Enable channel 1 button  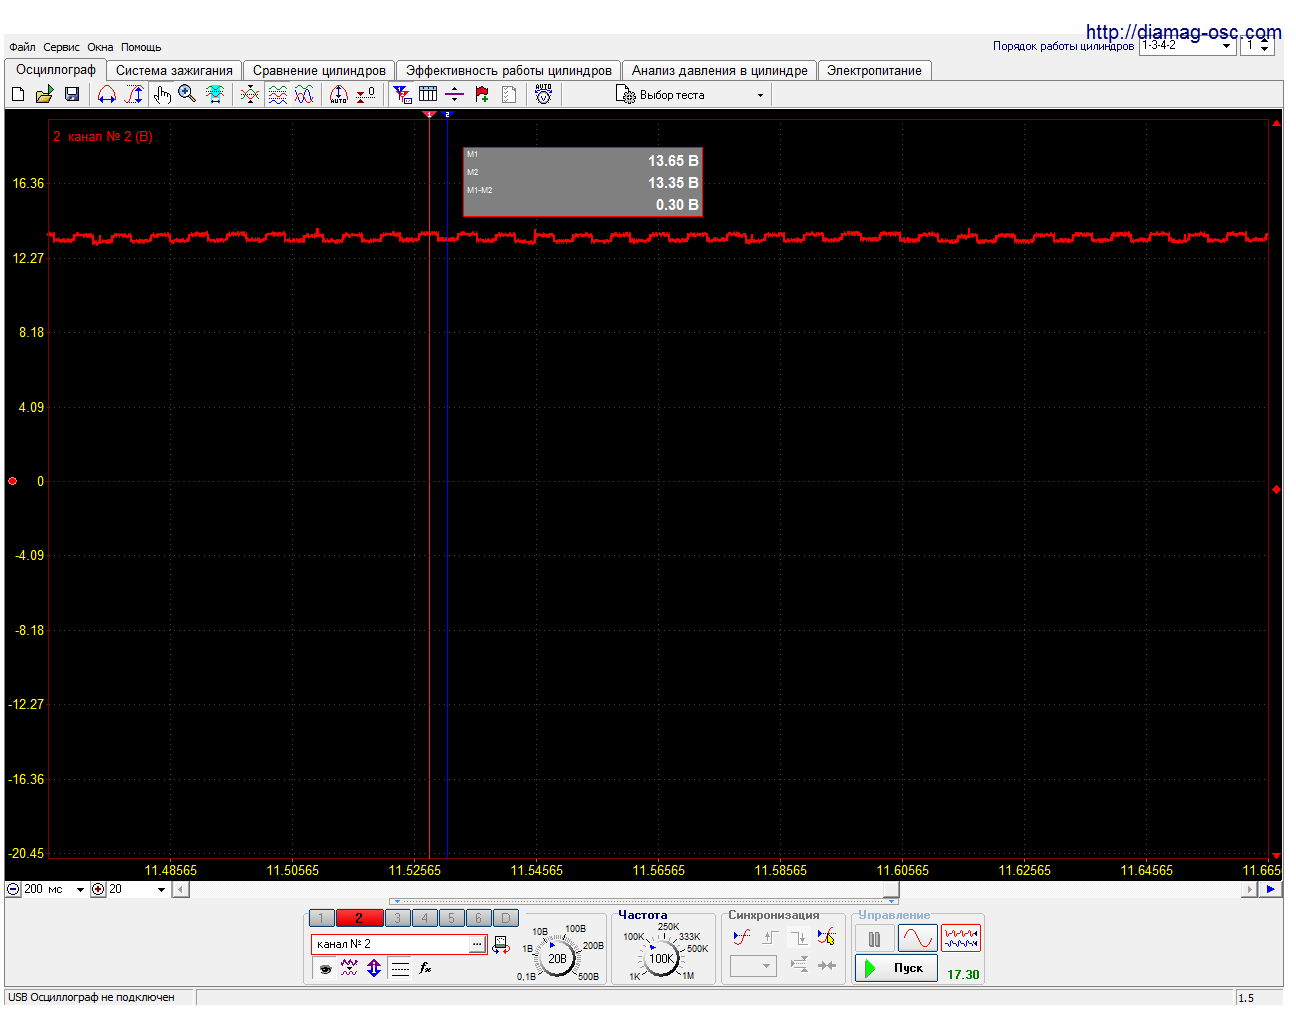pos(322,918)
